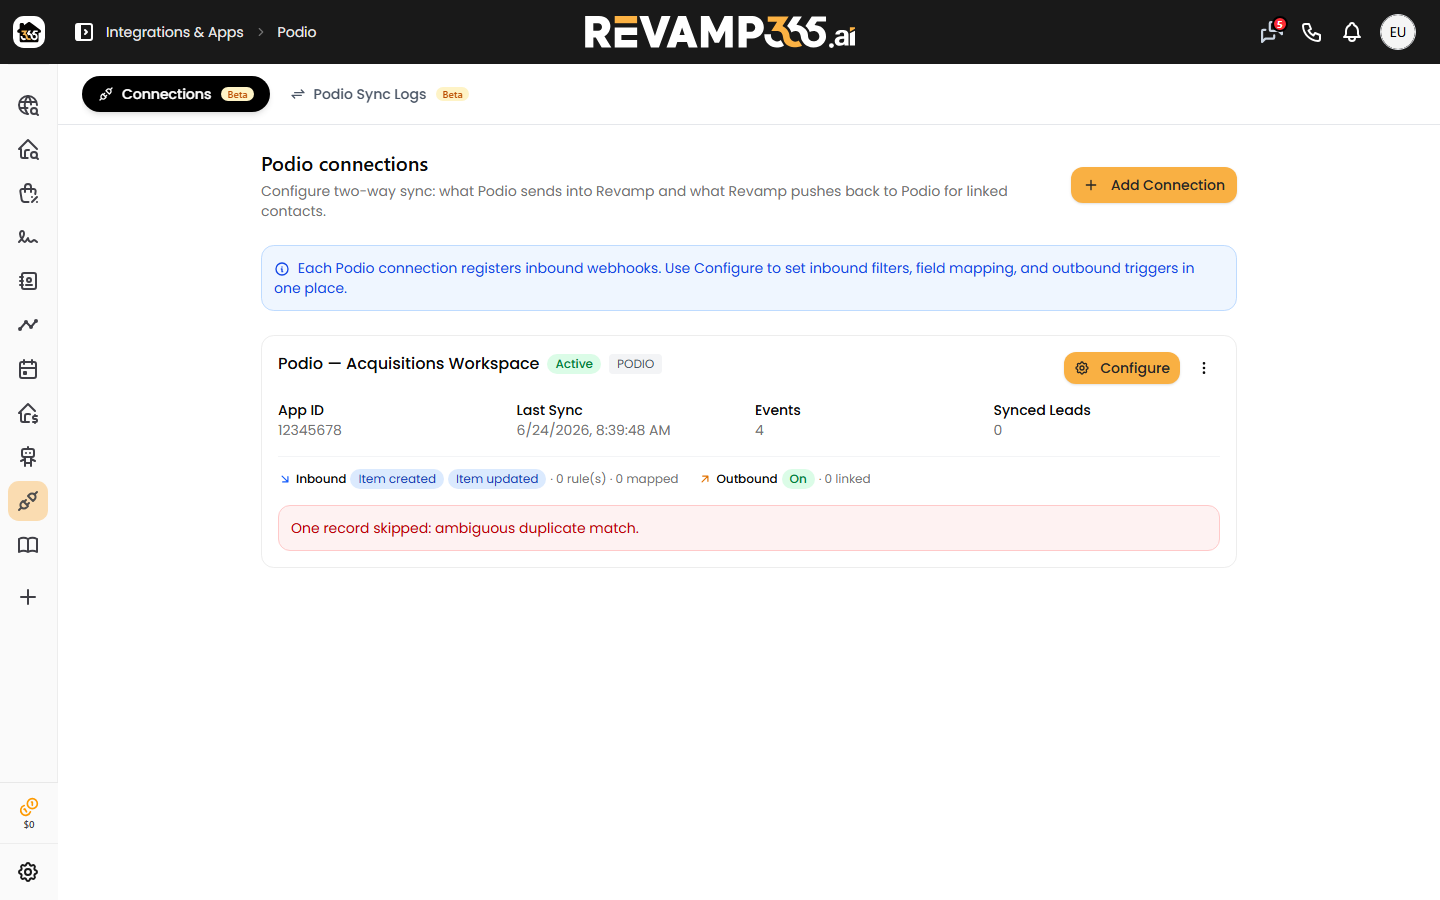Image resolution: width=1440 pixels, height=900 pixels.
Task: Open the settings gear in the sidebar
Action: point(28,872)
